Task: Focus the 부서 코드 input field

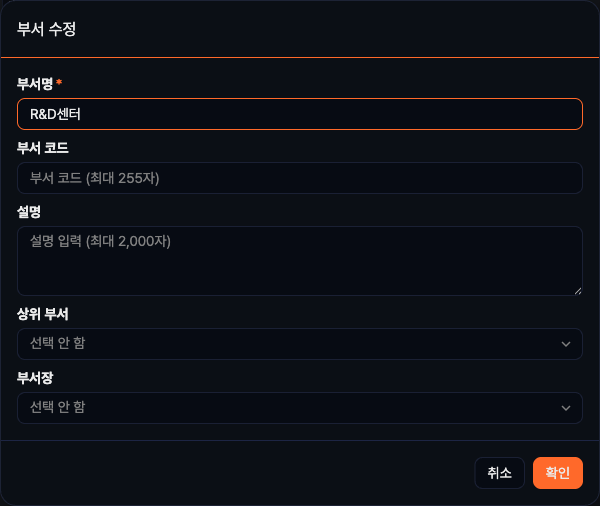Action: coord(300,178)
